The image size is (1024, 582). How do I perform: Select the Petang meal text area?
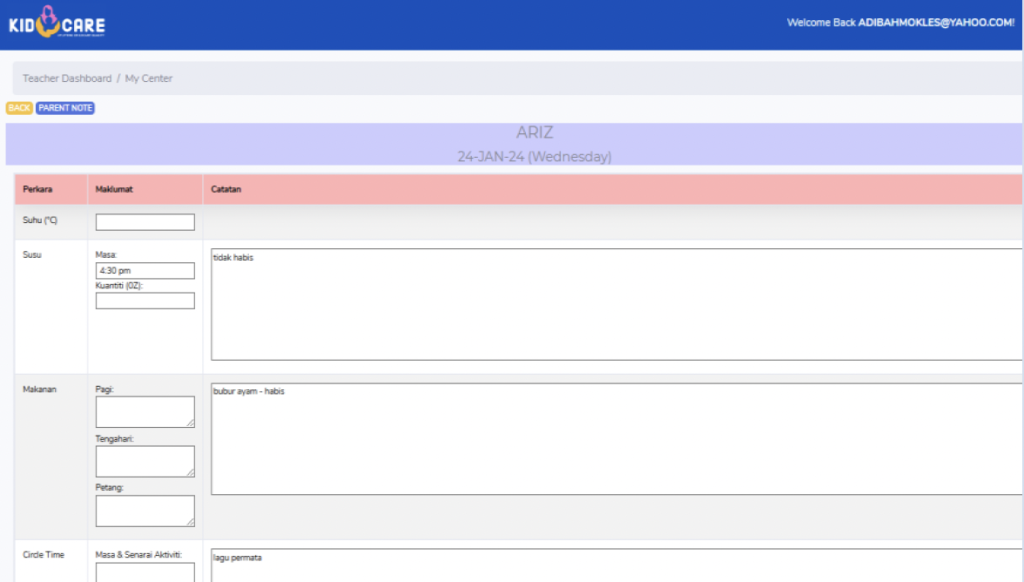pyautogui.click(x=145, y=510)
